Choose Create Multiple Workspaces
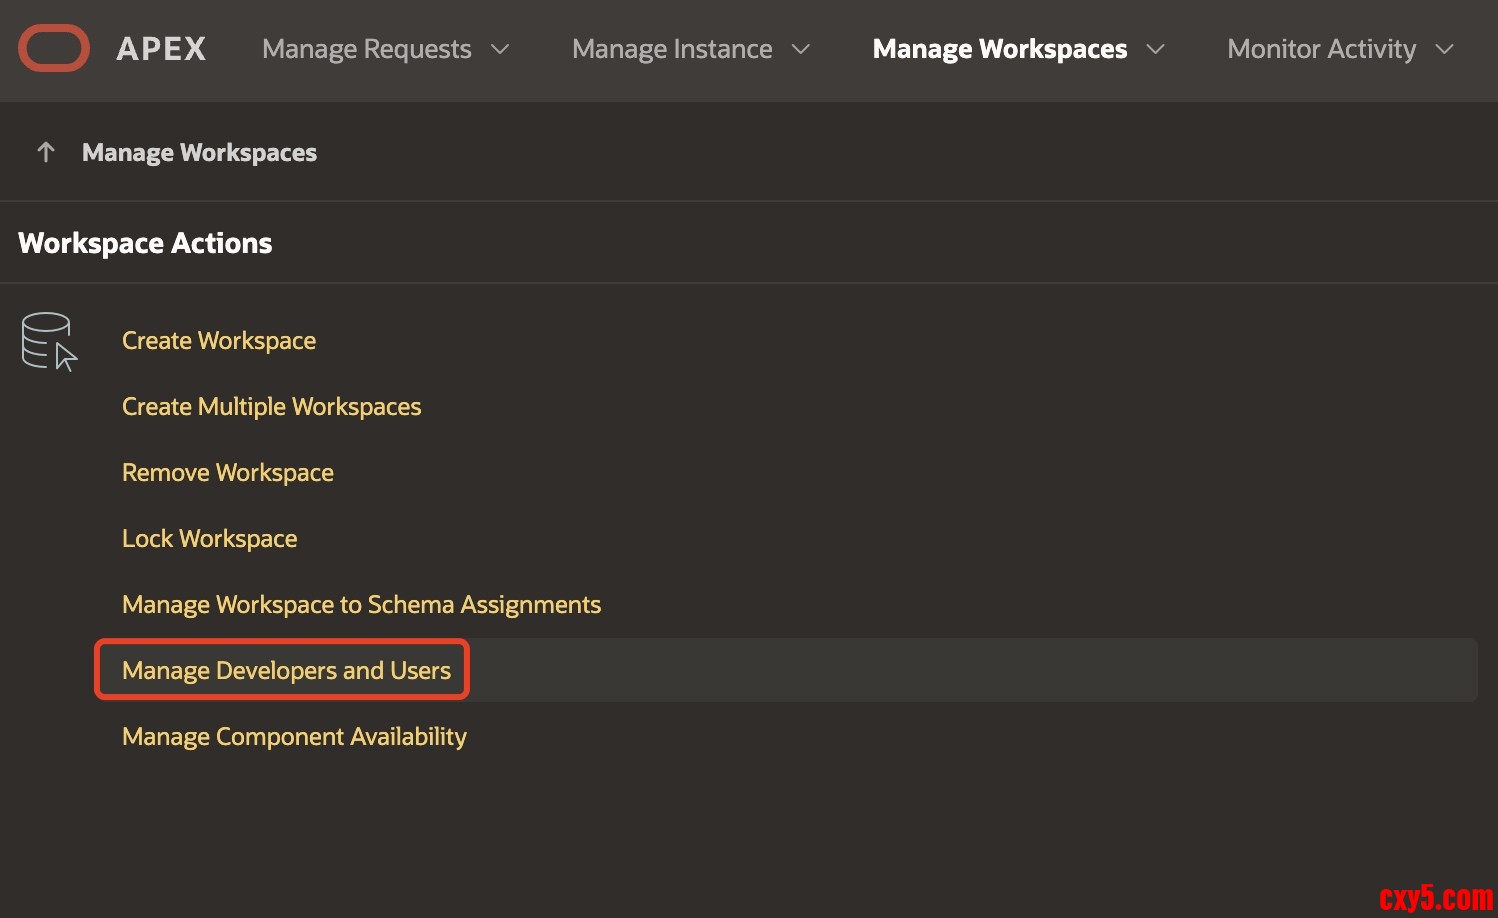This screenshot has height=918, width=1498. click(271, 407)
